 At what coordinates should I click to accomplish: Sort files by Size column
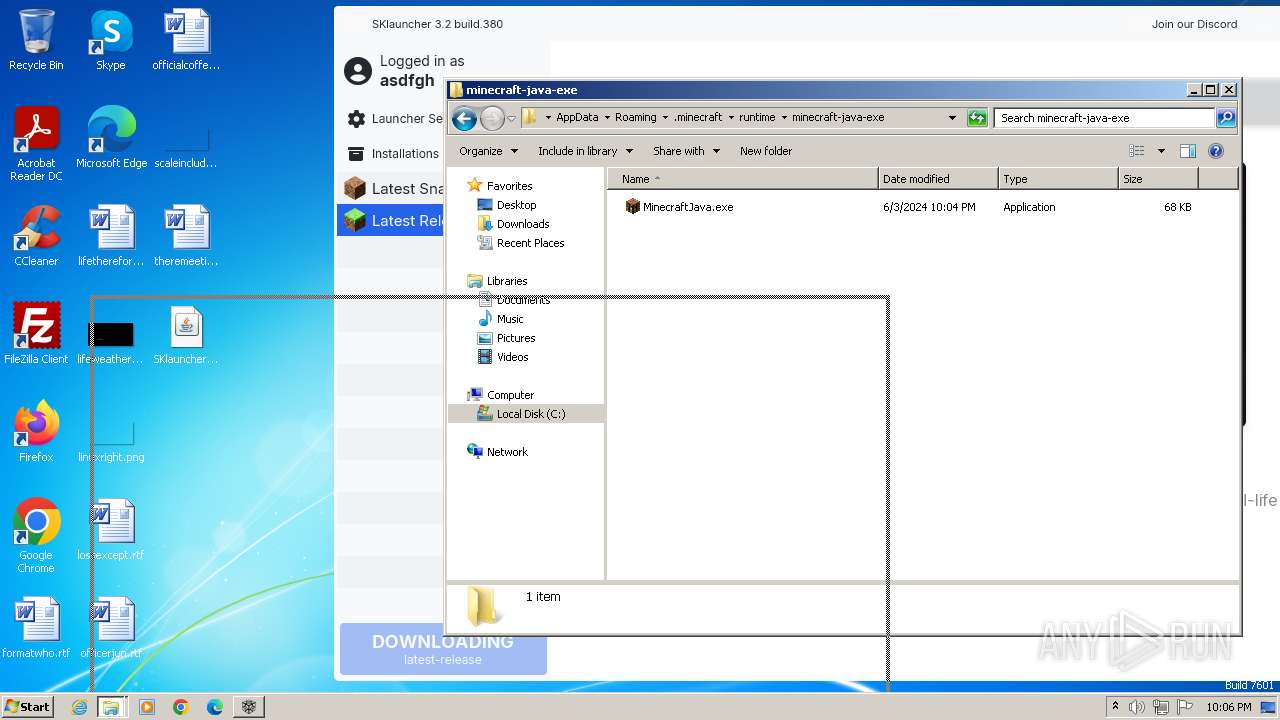1157,179
